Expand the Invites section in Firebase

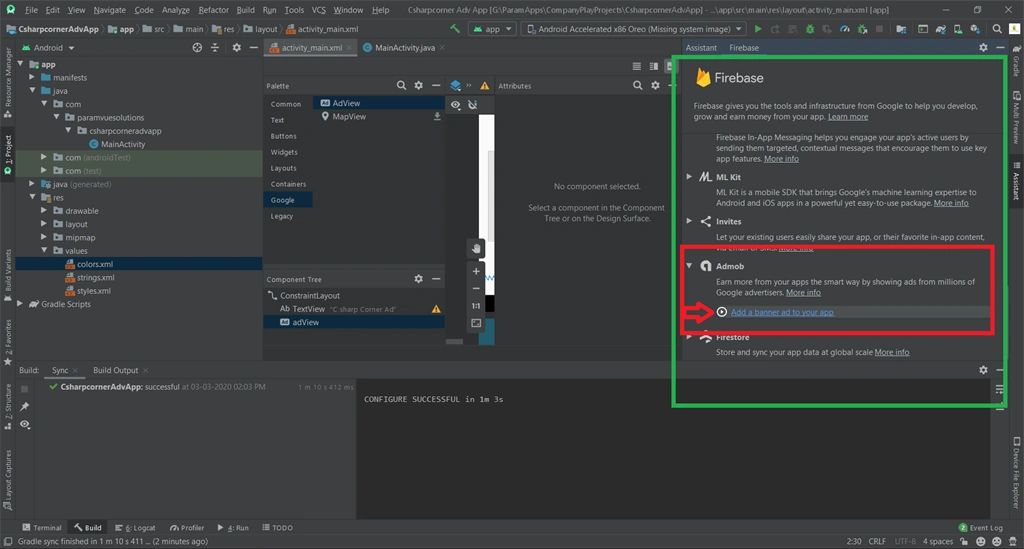(689, 221)
